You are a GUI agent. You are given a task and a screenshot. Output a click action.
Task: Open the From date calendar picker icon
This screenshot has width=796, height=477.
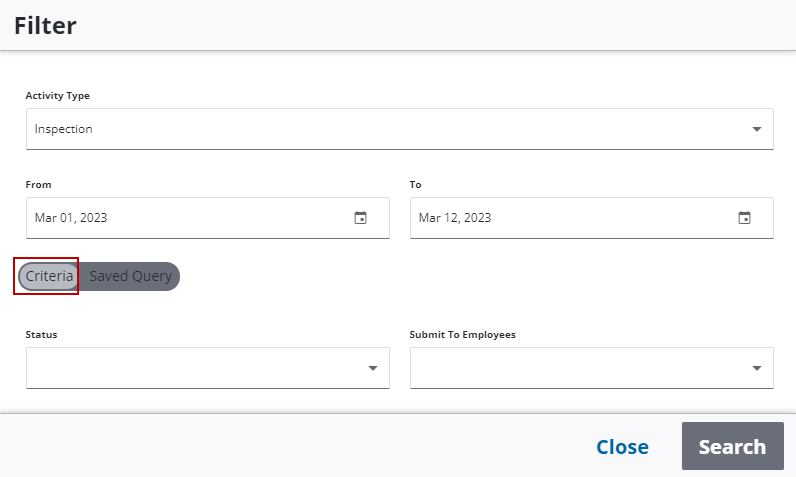tap(361, 218)
